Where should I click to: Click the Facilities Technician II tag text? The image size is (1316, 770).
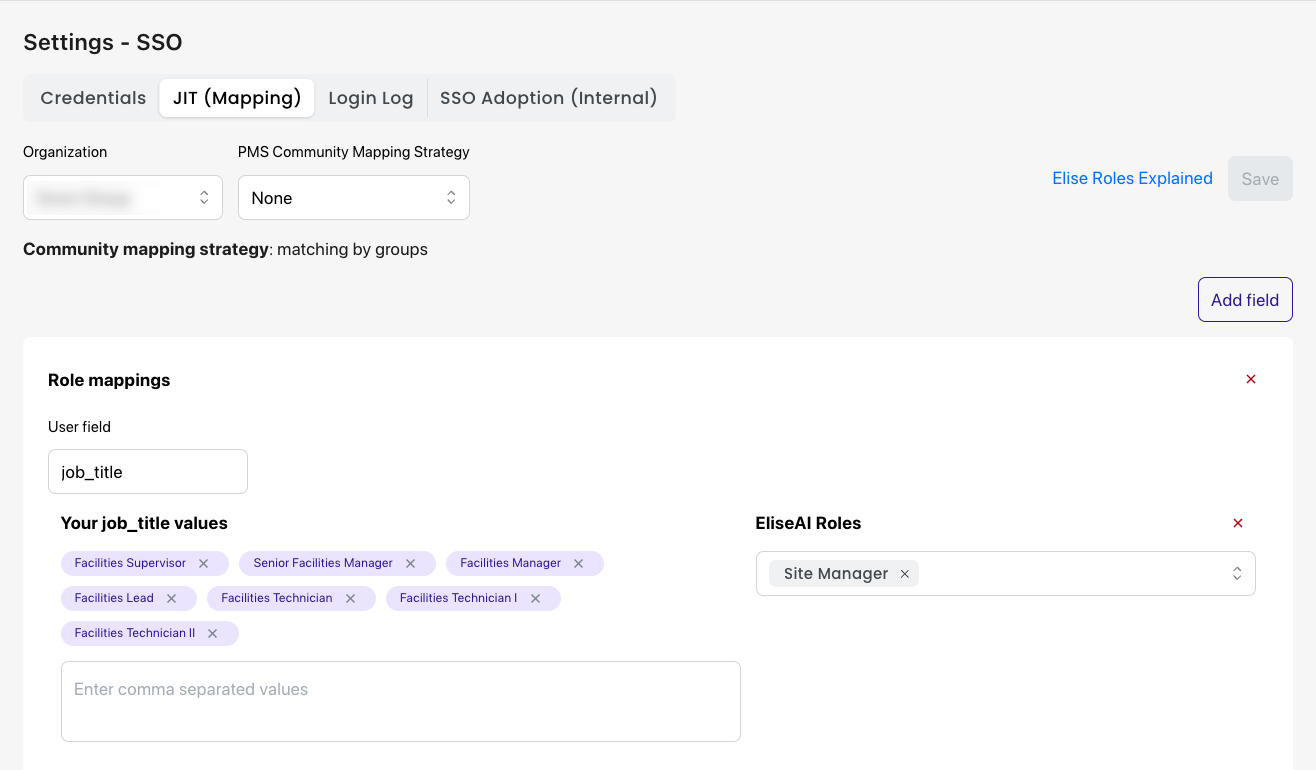135,633
